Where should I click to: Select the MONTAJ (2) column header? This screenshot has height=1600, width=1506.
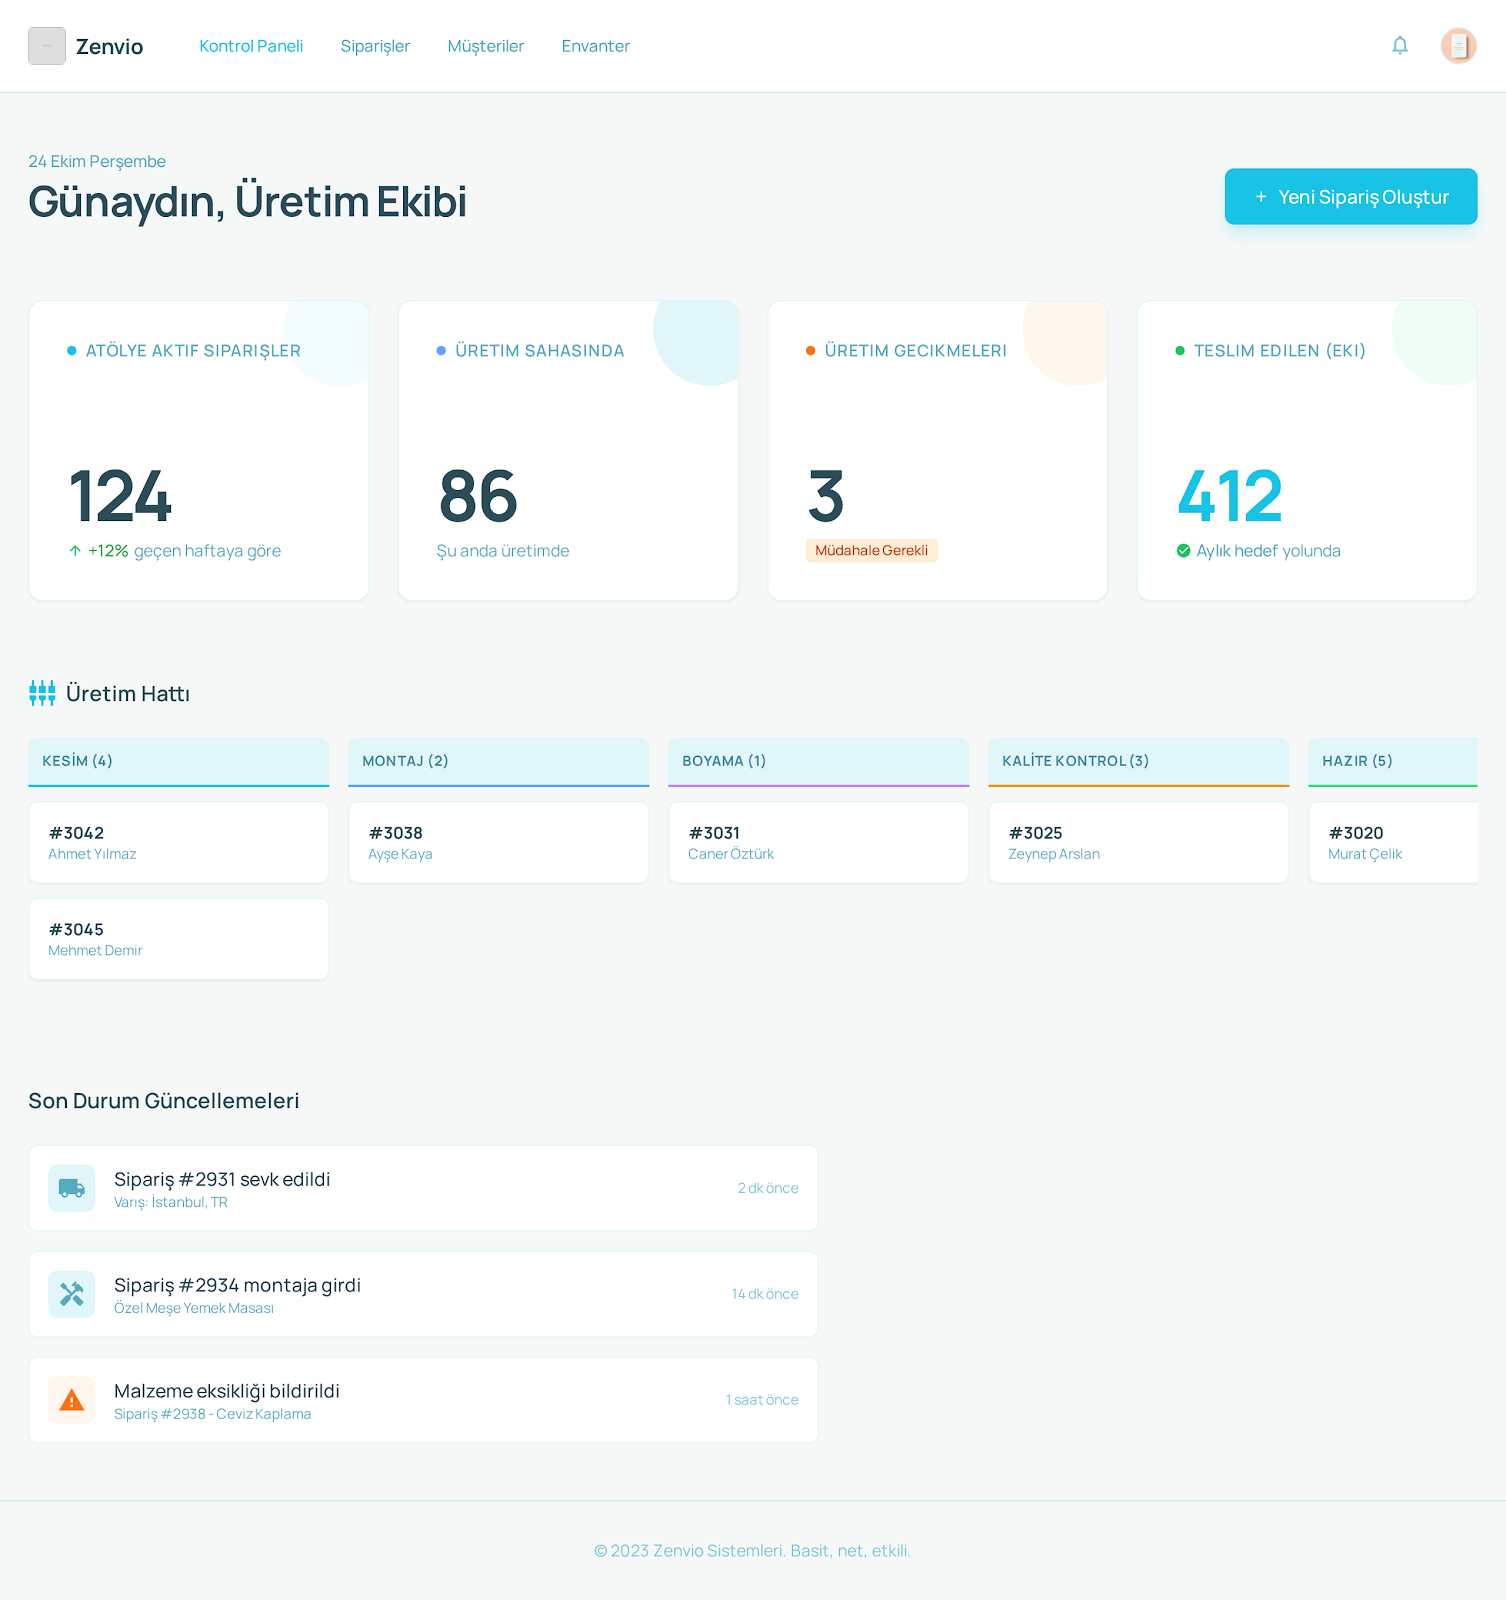[x=499, y=762]
